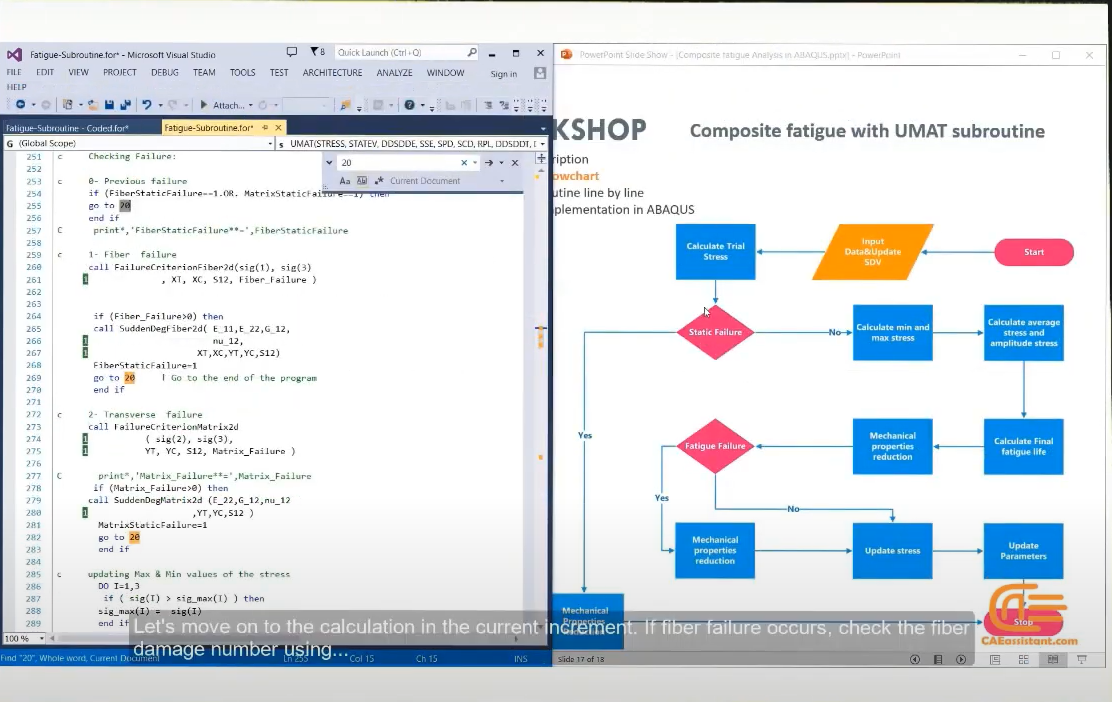Click the Quick Launch search field
The image size is (1112, 702).
pyautogui.click(x=401, y=52)
